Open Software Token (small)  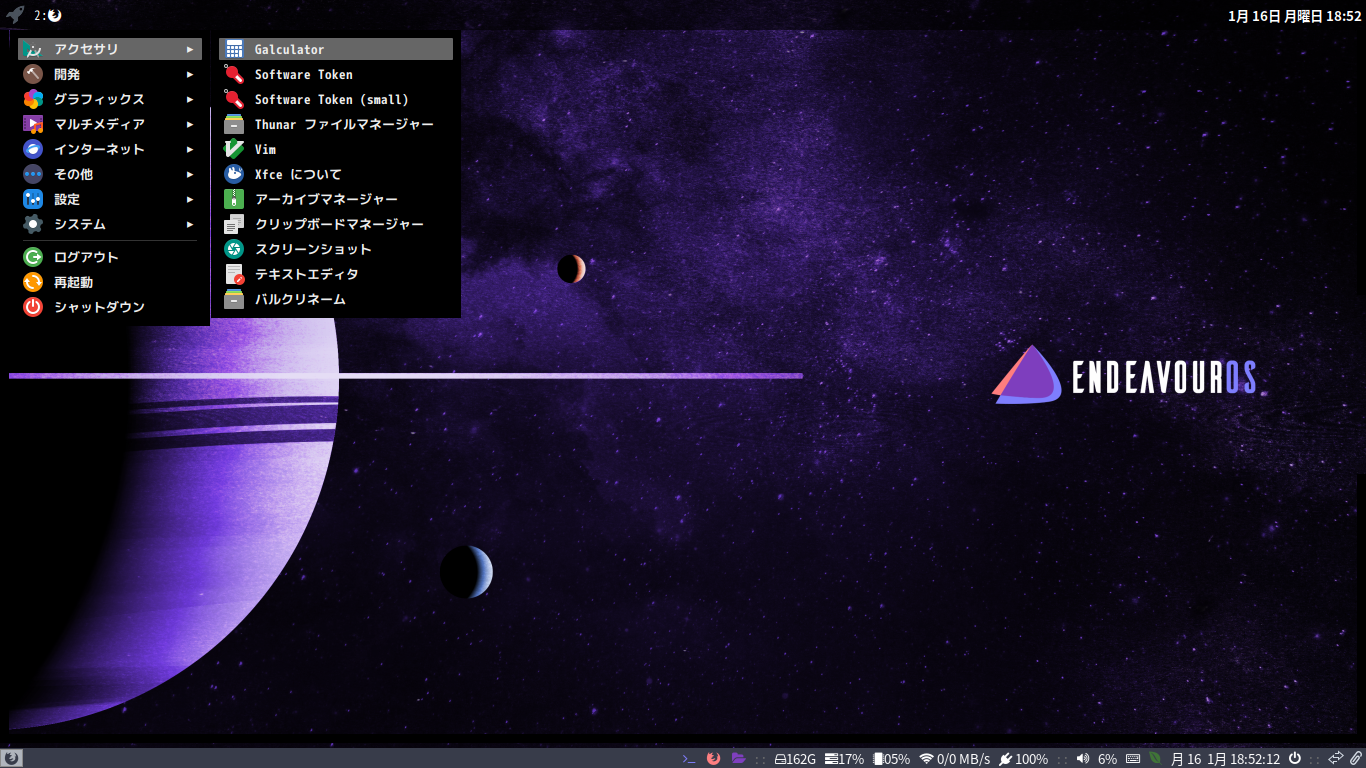click(x=336, y=99)
